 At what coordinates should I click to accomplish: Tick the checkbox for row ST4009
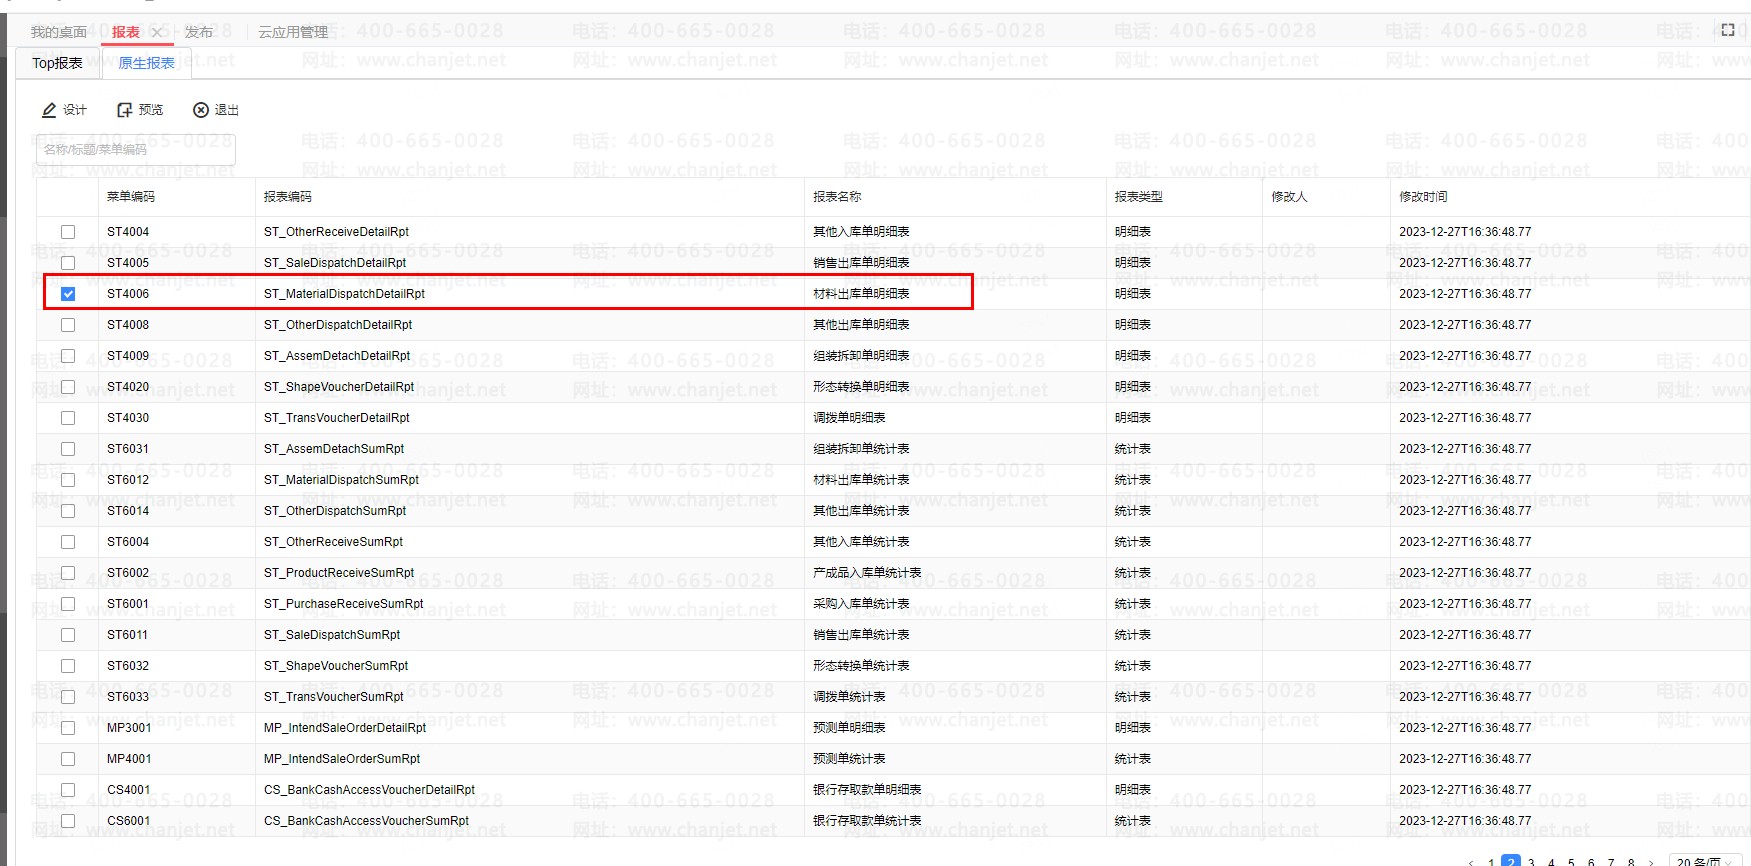pos(68,356)
